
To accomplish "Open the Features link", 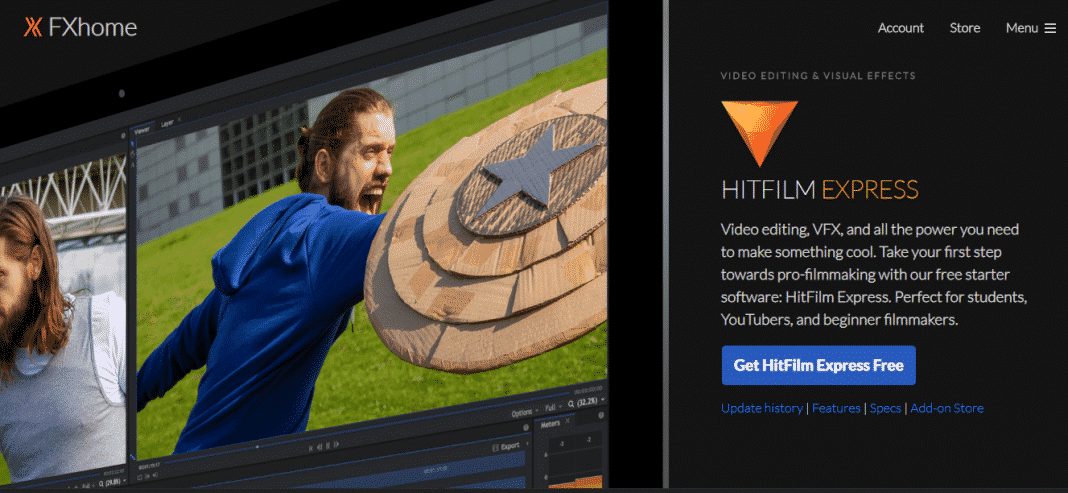I will [836, 409].
